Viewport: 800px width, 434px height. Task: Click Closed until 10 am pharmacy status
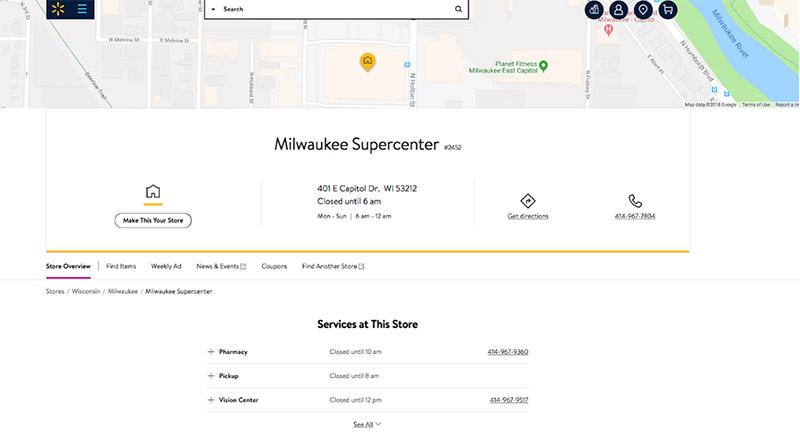[355, 352]
